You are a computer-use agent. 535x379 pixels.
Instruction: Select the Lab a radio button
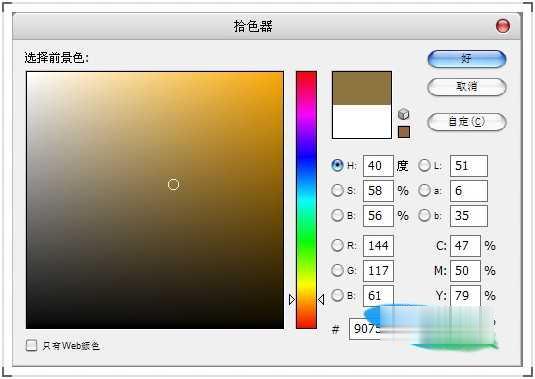point(424,190)
